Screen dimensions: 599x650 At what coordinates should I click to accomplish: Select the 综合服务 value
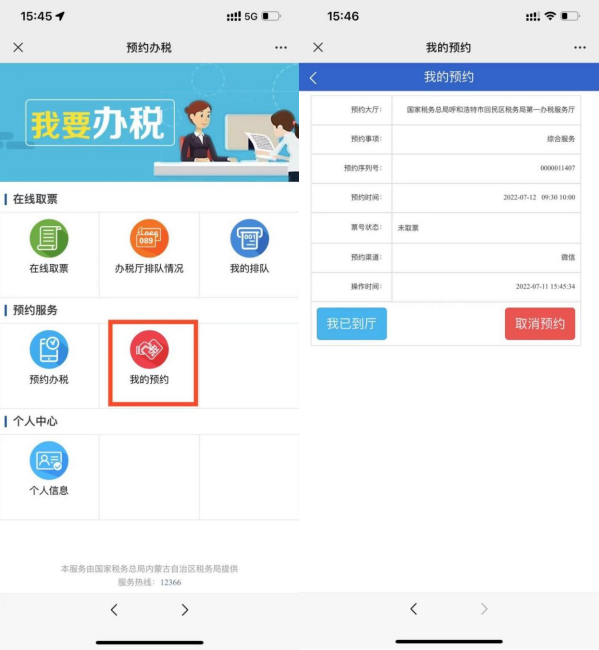(561, 139)
